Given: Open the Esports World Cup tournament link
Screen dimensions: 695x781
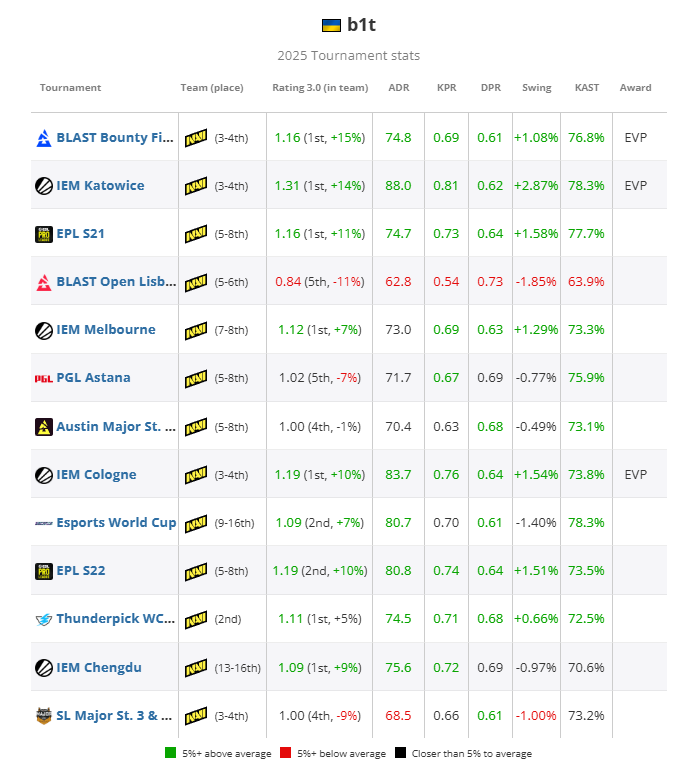Looking at the screenshot, I should point(116,522).
